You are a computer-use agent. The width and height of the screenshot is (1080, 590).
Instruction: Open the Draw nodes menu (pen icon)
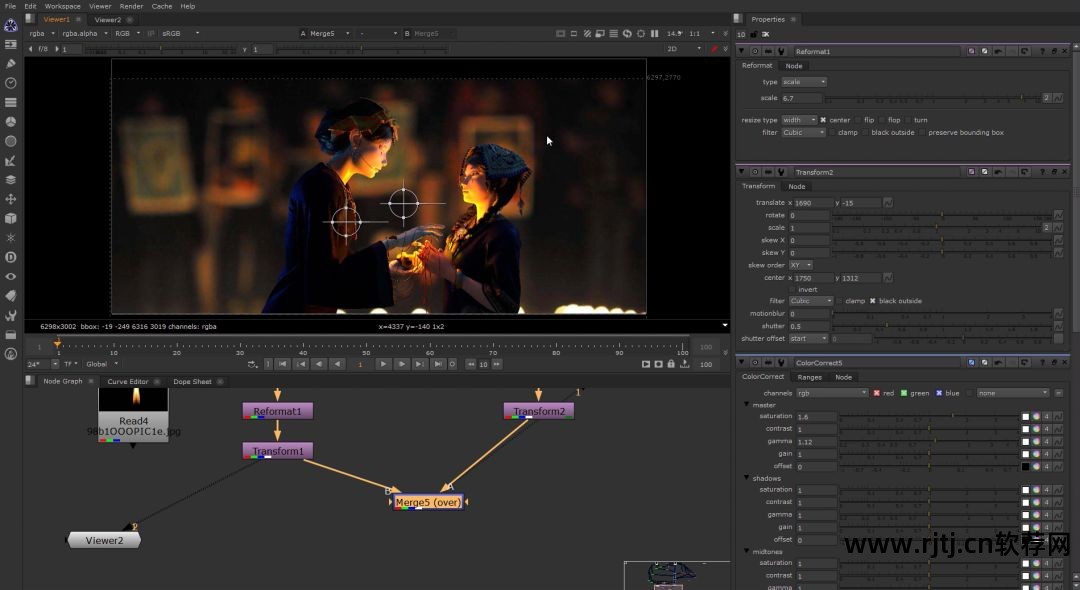click(x=11, y=64)
